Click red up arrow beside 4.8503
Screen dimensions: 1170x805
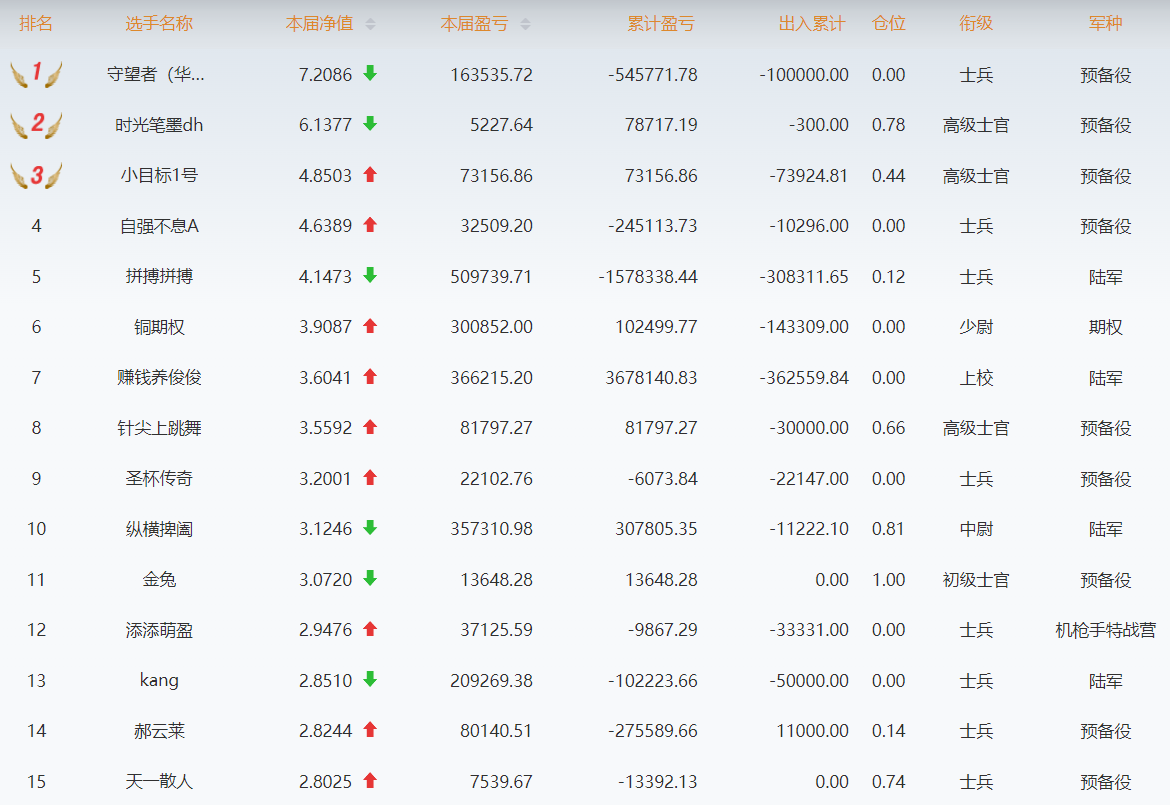(370, 175)
